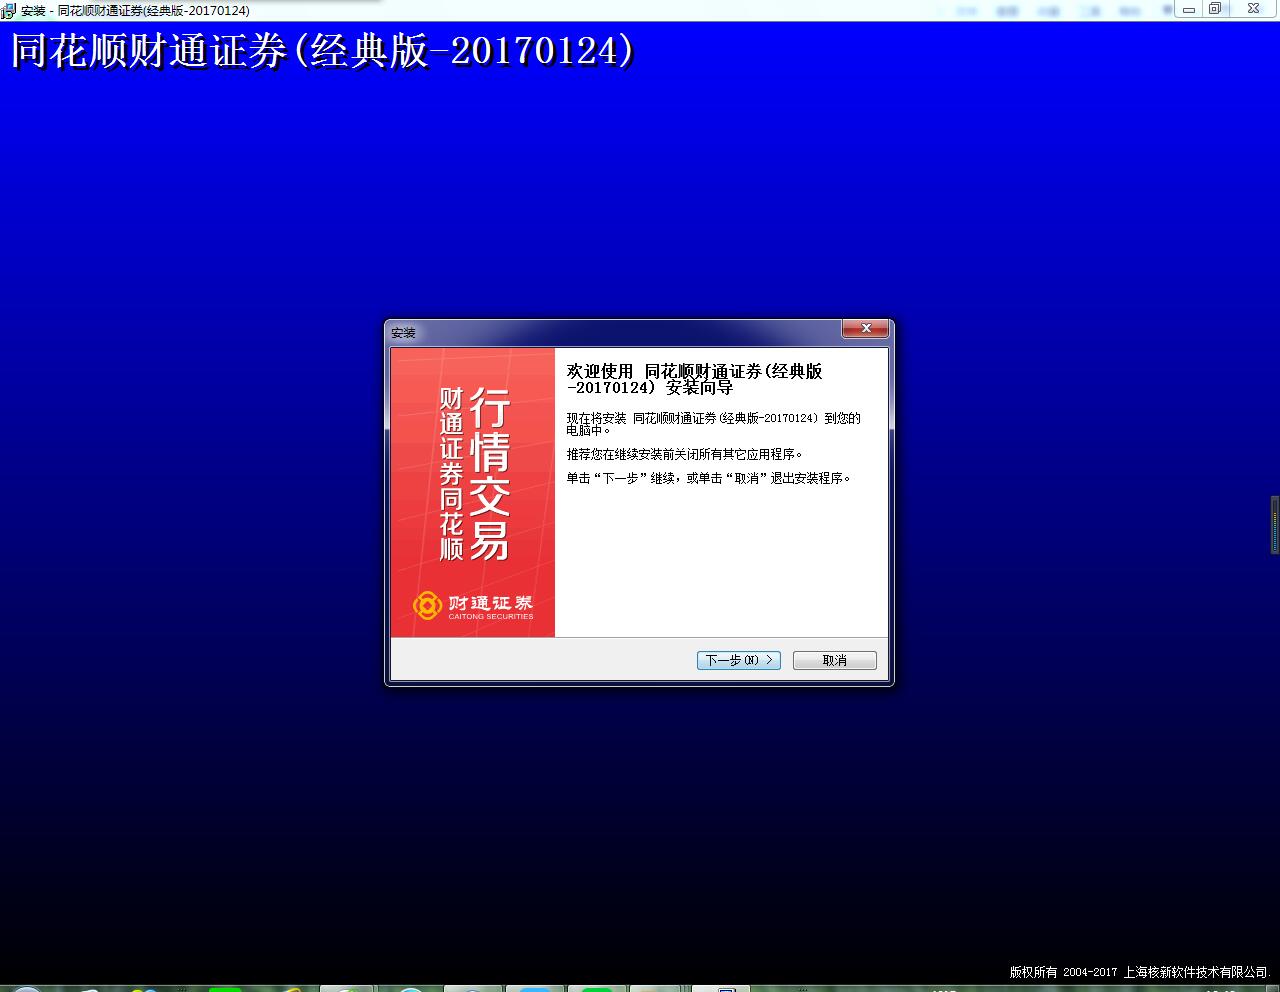The width and height of the screenshot is (1280, 992).
Task: Click the line 推荐您在继续安装前关闭所有其它应用程序
Action: coord(685,454)
